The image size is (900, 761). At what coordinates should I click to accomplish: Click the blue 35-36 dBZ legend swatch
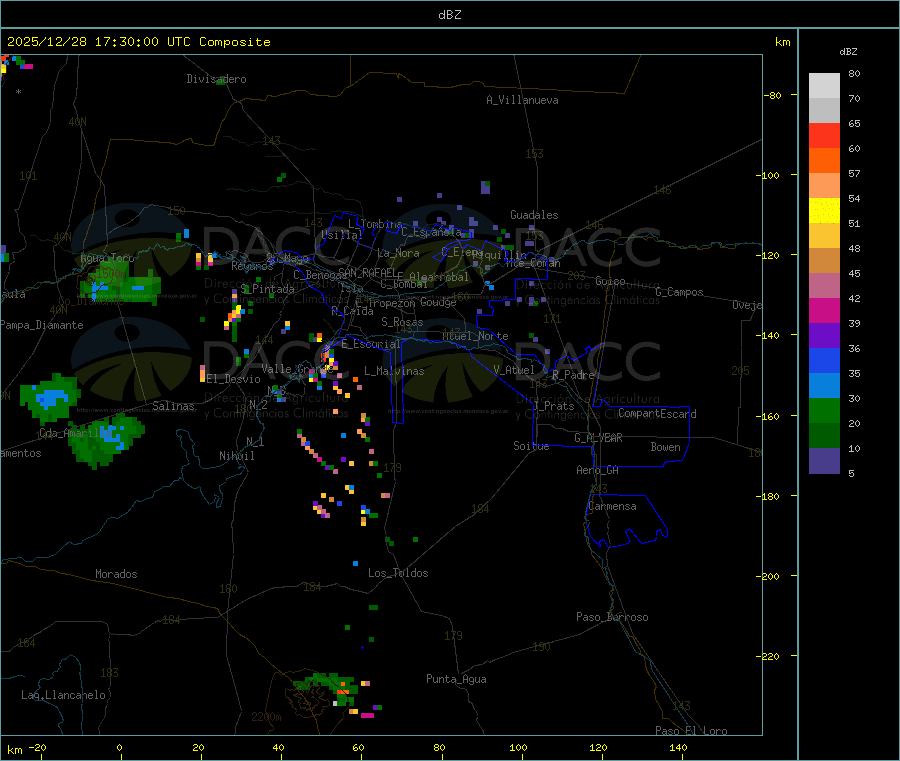click(824, 361)
